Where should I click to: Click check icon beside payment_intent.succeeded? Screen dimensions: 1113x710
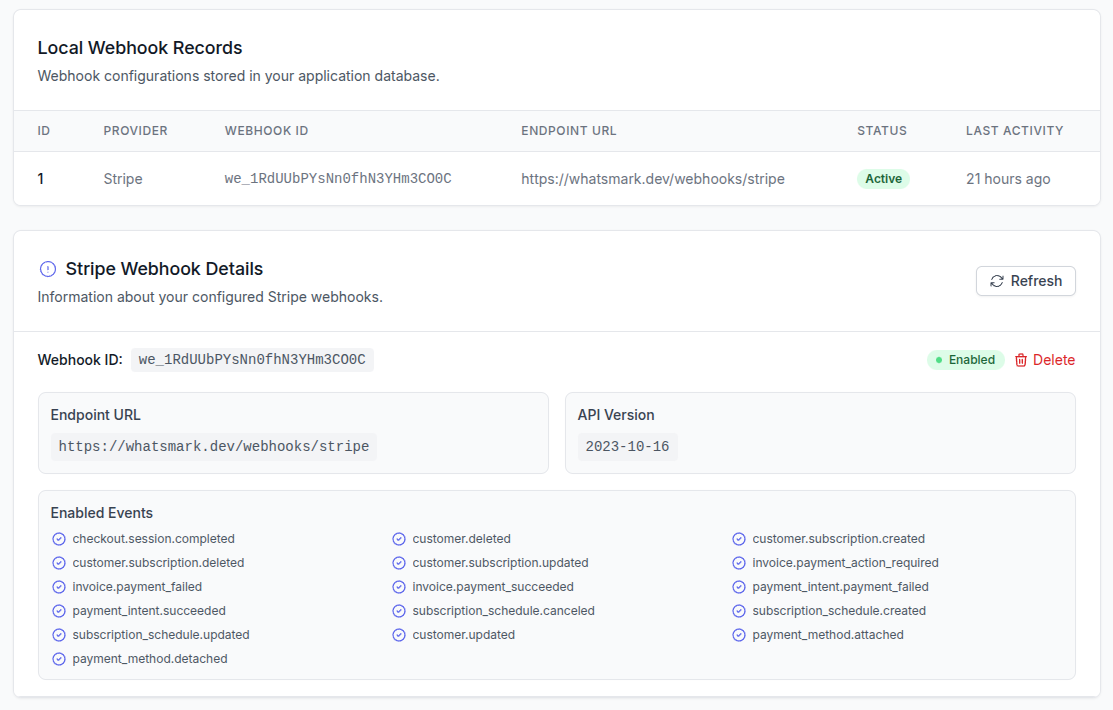(59, 611)
